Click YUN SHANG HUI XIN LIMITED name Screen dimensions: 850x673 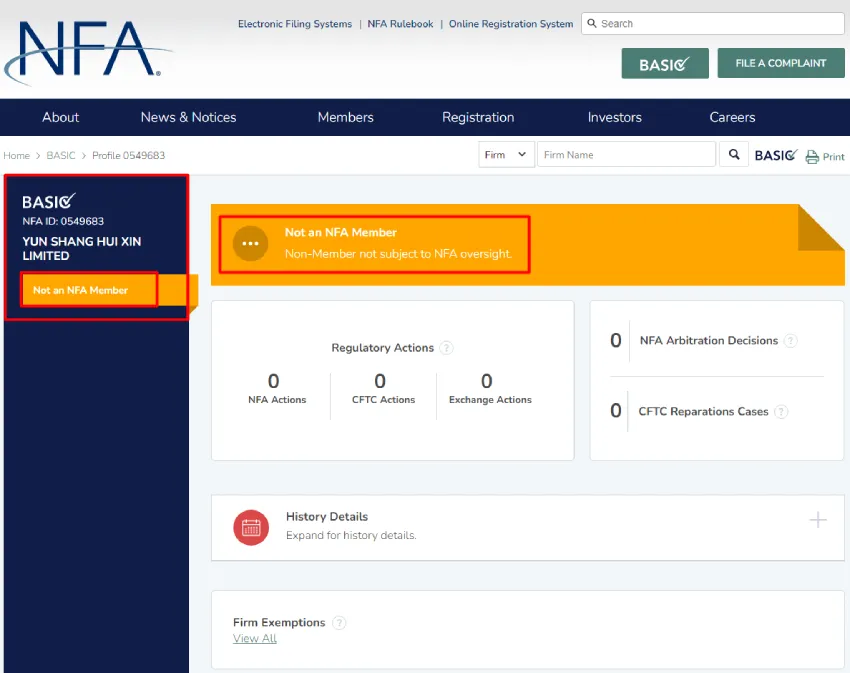point(81,248)
